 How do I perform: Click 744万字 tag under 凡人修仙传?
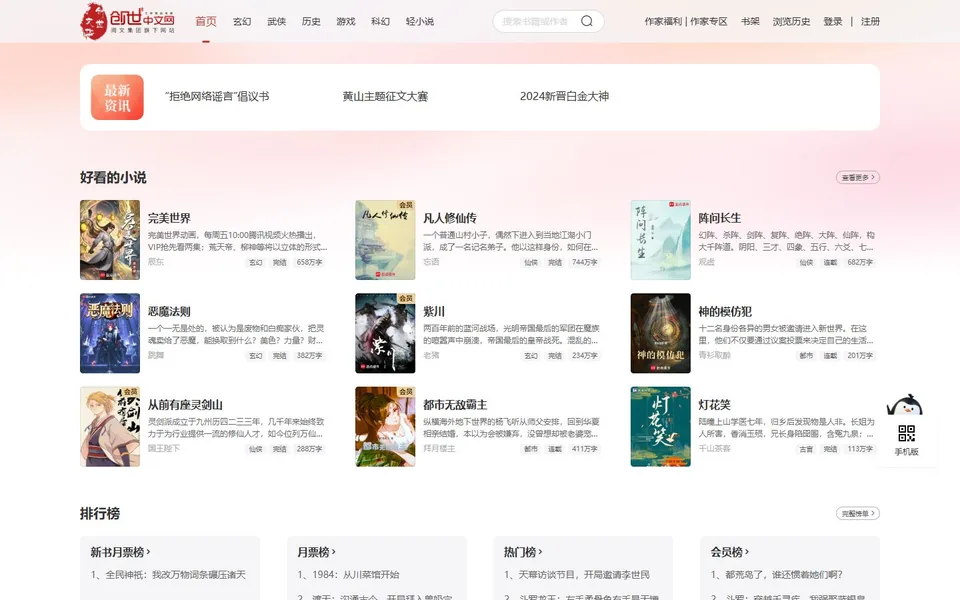(585, 262)
